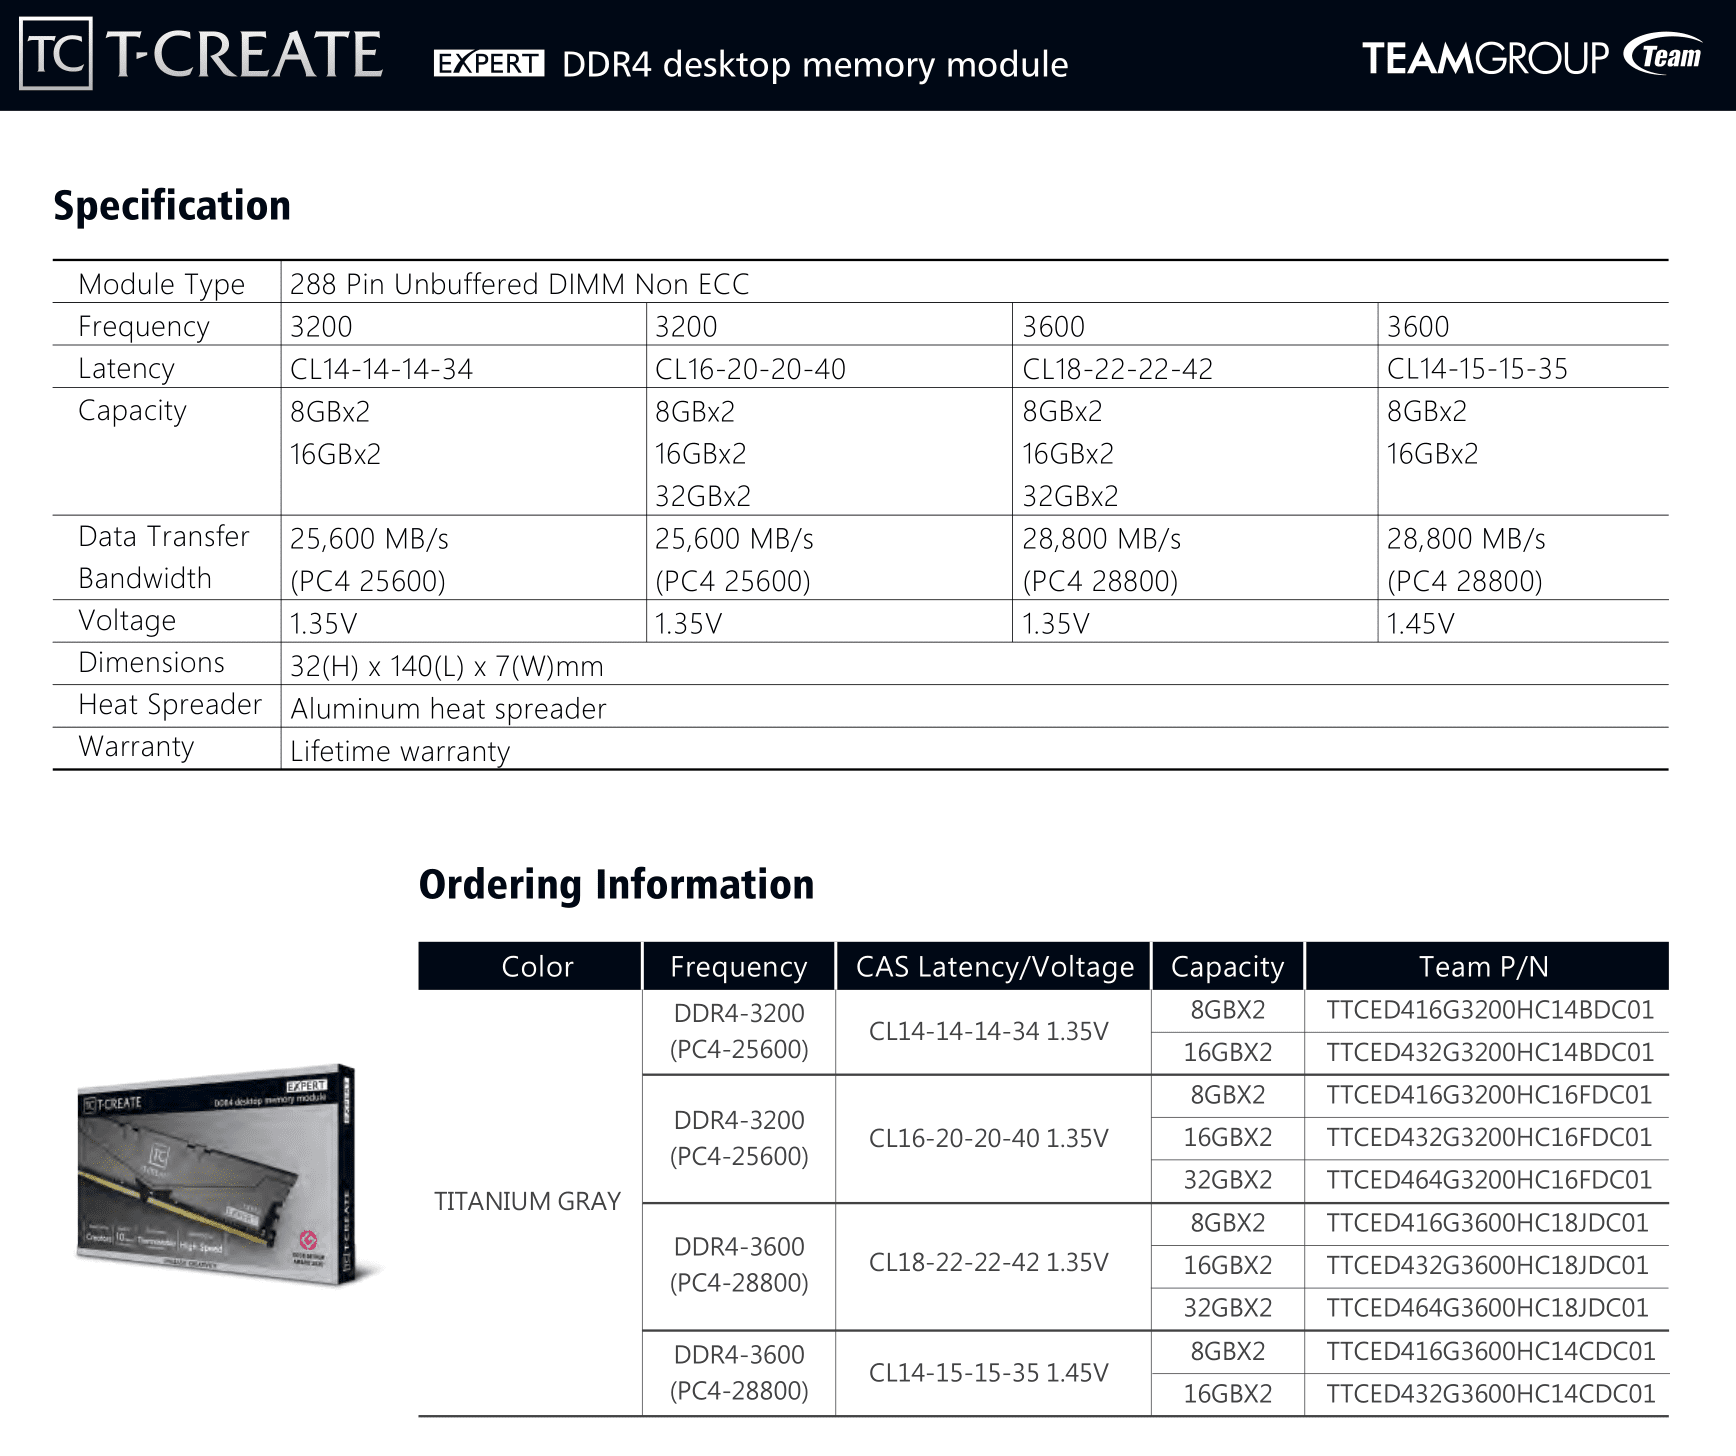Select part number TTCED416G3200HC16FDC01
The image size is (1736, 1456).
point(1489,1095)
